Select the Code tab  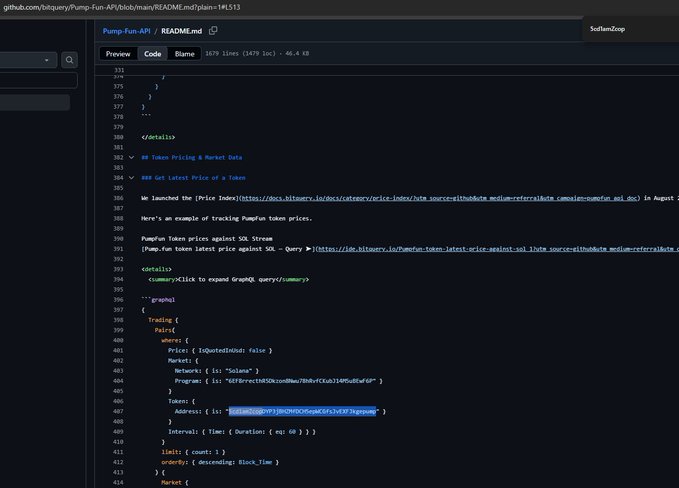pos(152,54)
